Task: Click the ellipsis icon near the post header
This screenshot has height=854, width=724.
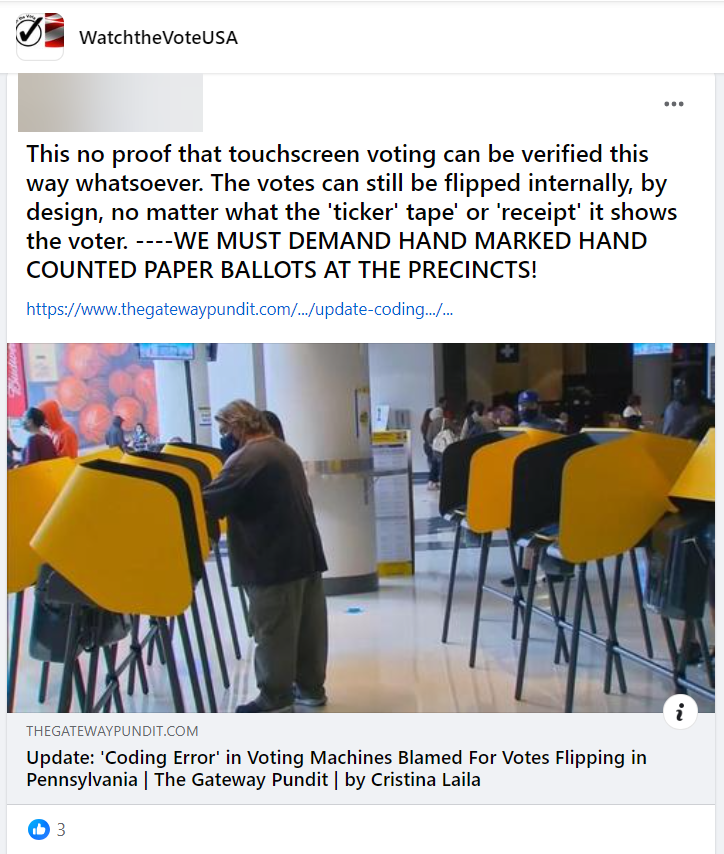Action: 675,103
